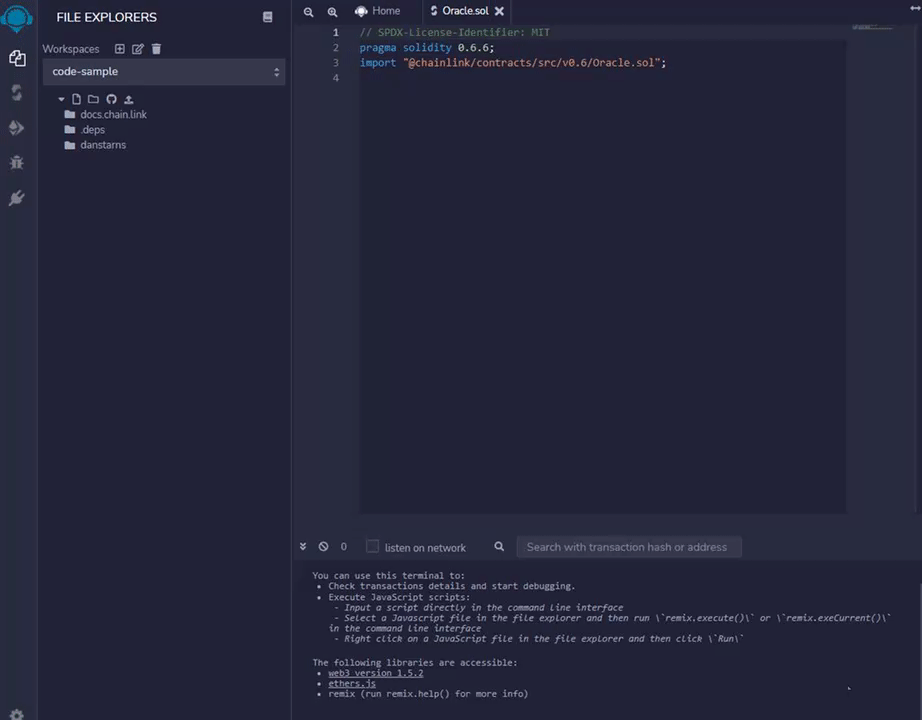Viewport: 922px width, 720px height.
Task: Clone a Git repository via the GitHub icon
Action: (111, 98)
